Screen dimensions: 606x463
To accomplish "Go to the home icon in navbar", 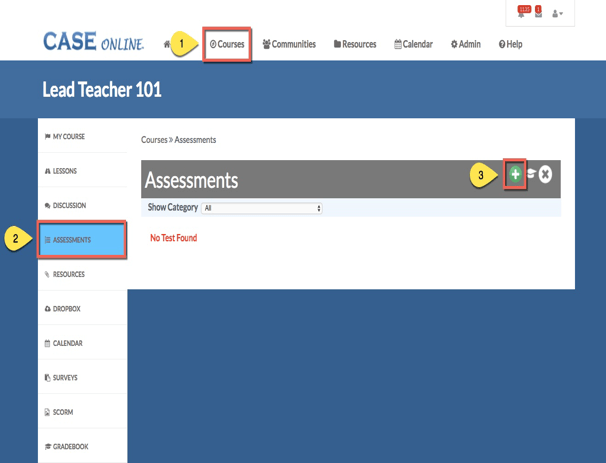I will [x=167, y=44].
